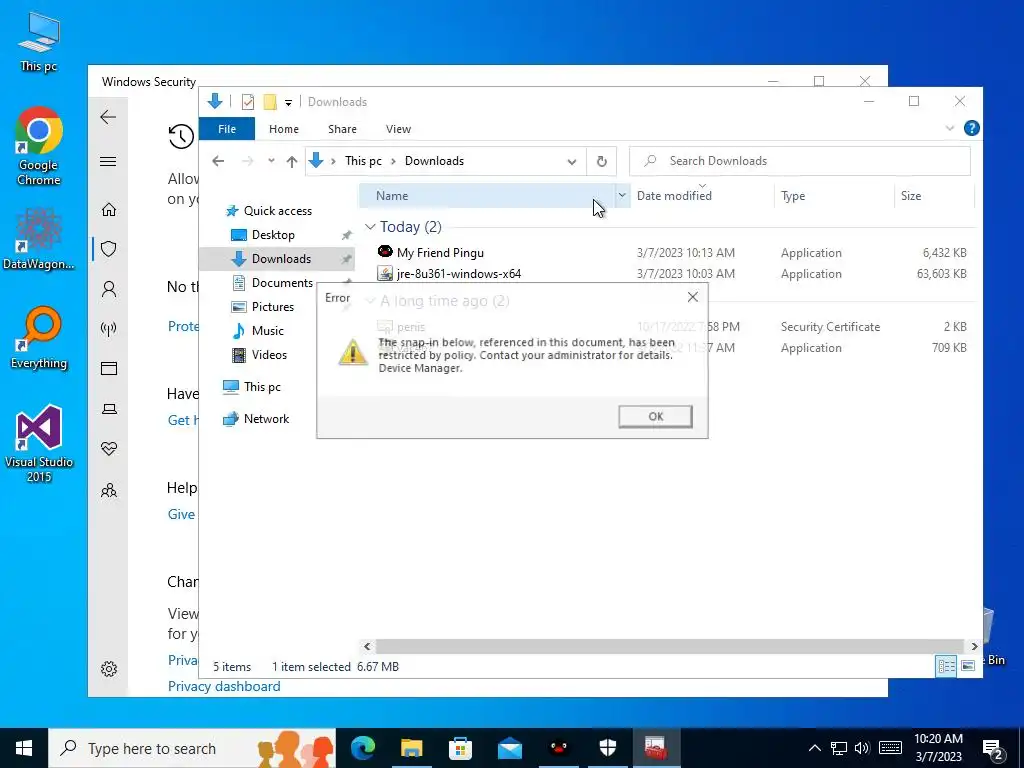The image size is (1024, 768).
Task: Open Device security laptop icon
Action: 109,409
